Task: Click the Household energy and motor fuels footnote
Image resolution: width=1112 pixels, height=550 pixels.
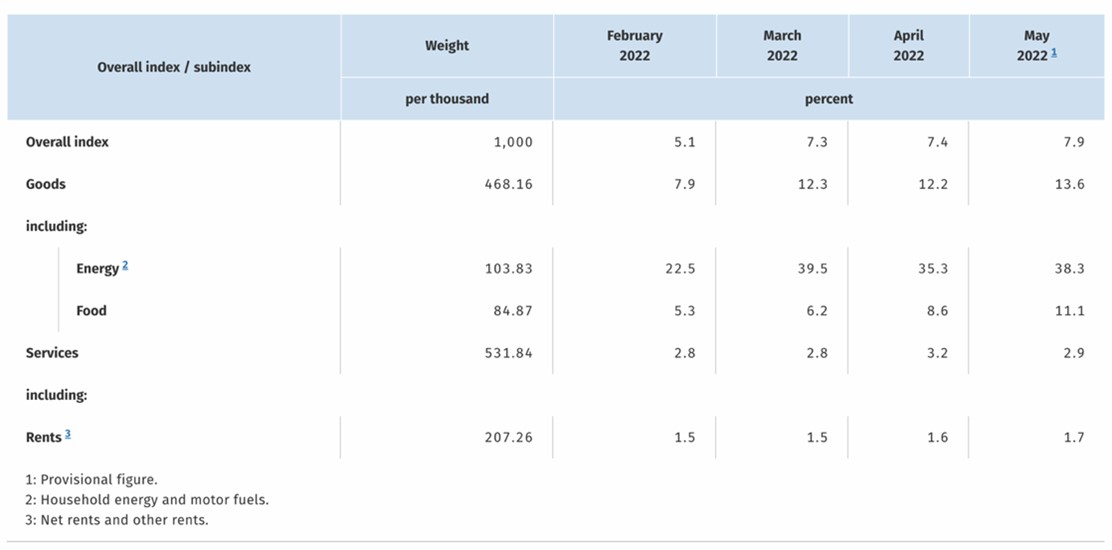Action: point(148,500)
